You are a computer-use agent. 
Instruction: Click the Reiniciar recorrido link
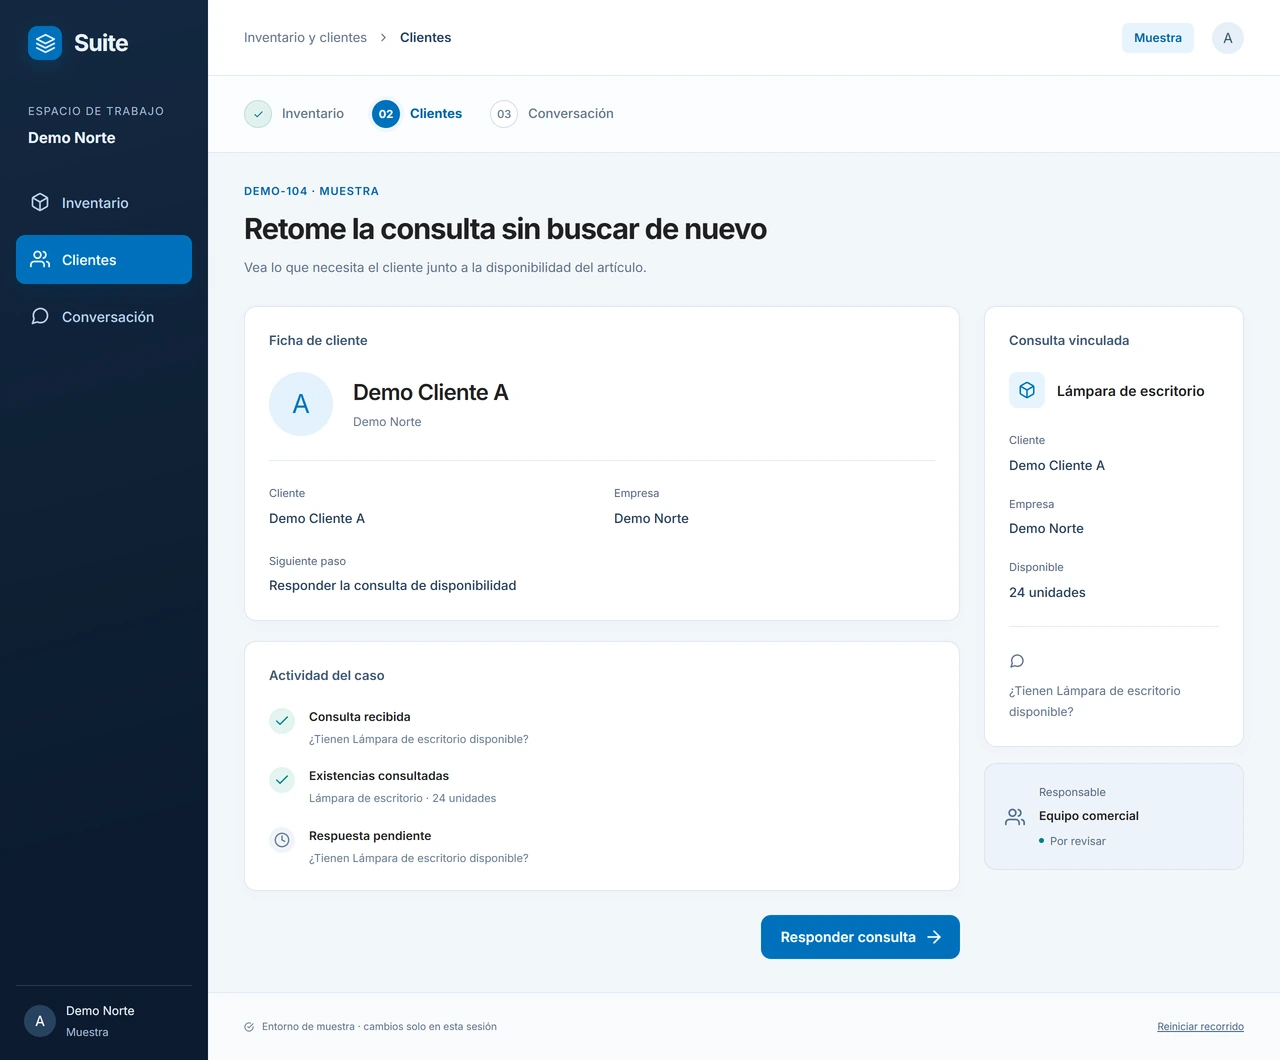click(1200, 1027)
